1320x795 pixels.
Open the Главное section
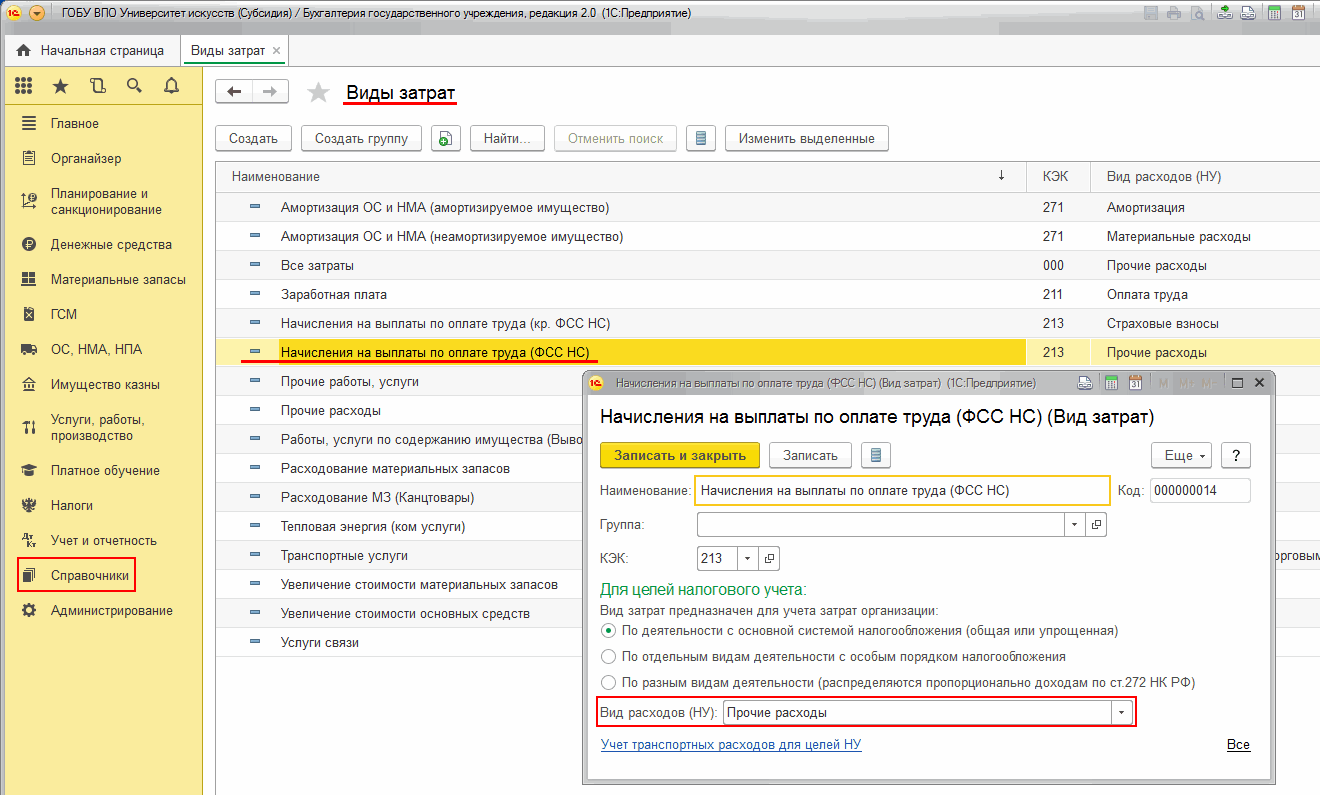pyautogui.click(x=101, y=123)
